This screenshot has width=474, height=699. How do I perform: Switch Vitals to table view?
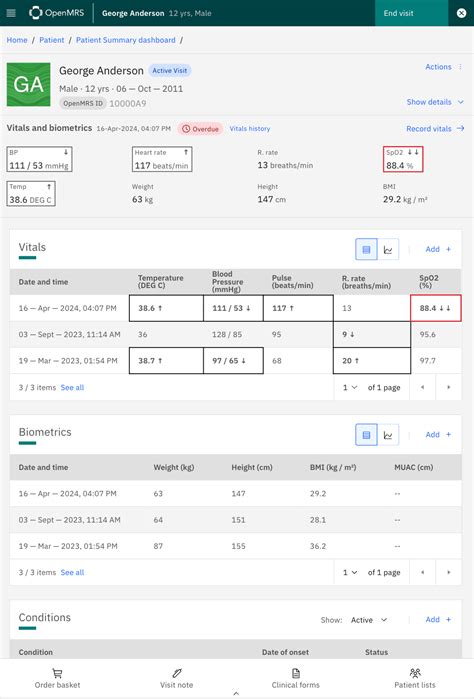point(366,249)
